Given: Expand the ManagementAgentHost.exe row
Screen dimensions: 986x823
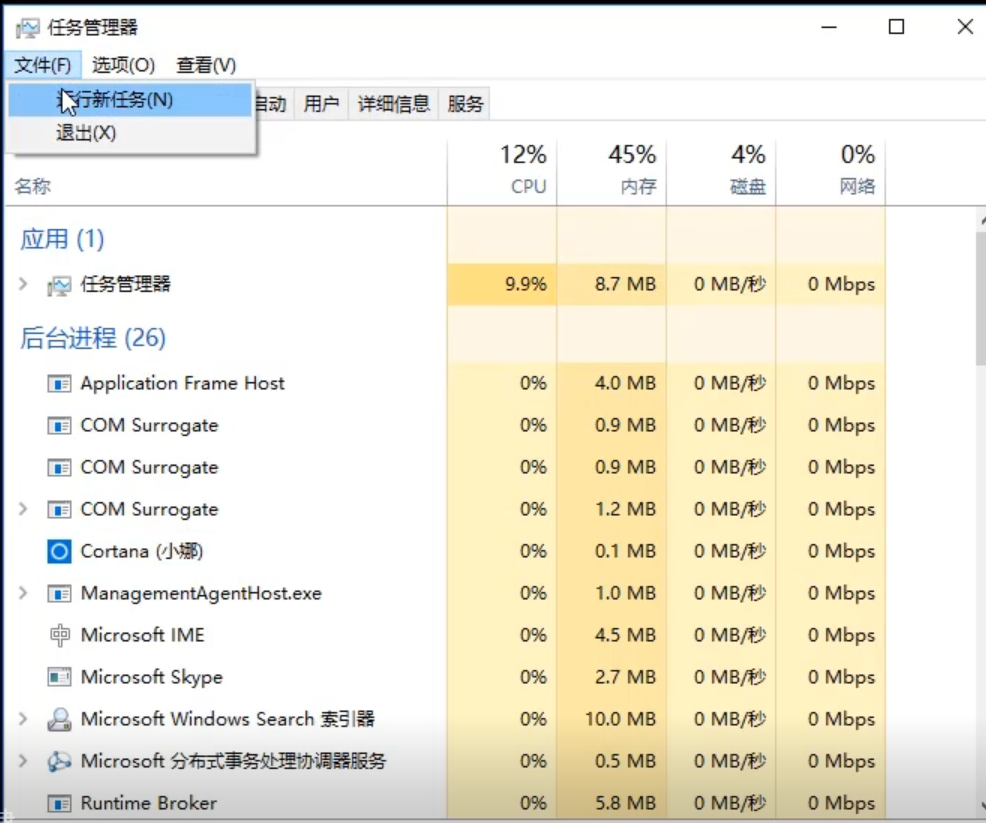Looking at the screenshot, I should click(x=23, y=592).
